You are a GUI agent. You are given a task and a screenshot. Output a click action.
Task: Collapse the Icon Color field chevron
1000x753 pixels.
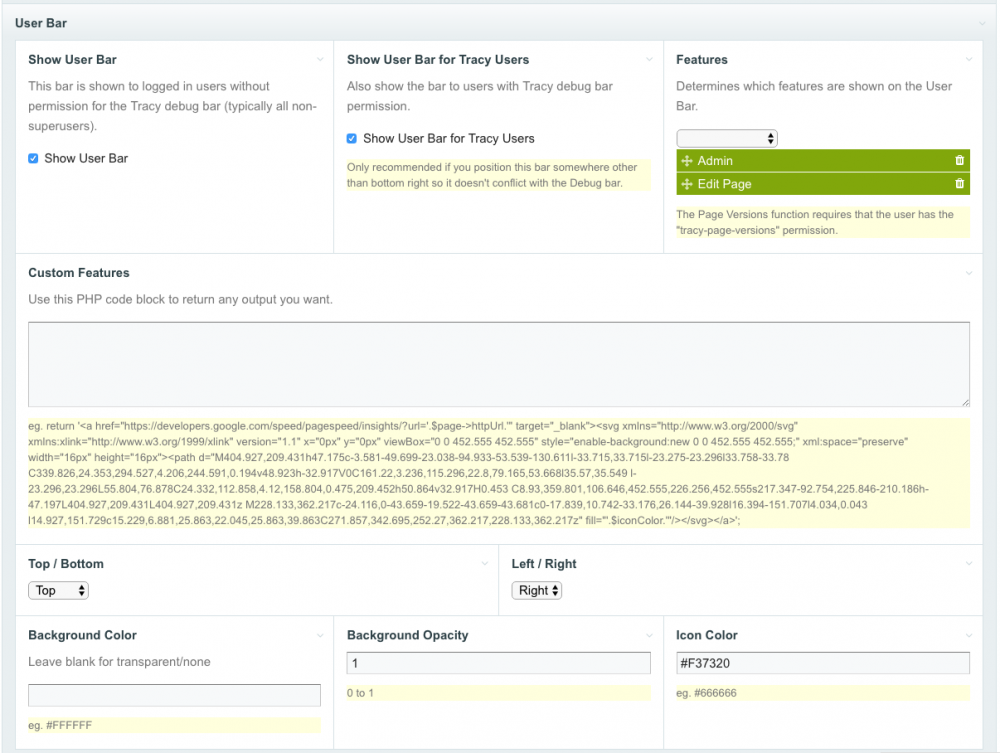click(968, 635)
